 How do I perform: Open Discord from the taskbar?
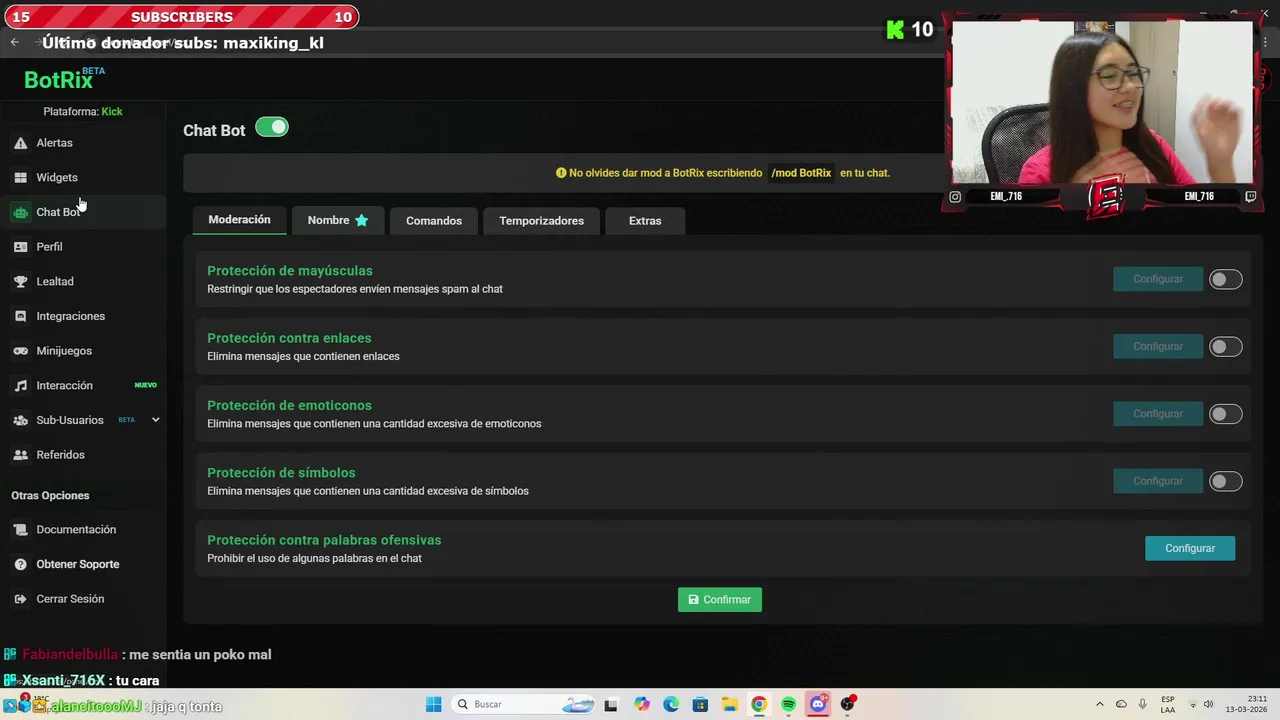point(818,705)
